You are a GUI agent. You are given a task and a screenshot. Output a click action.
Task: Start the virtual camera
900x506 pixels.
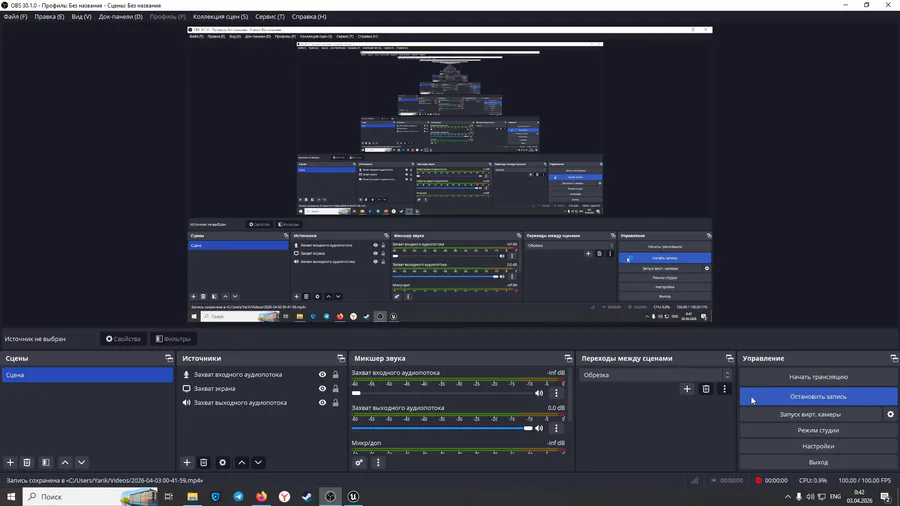(x=810, y=414)
